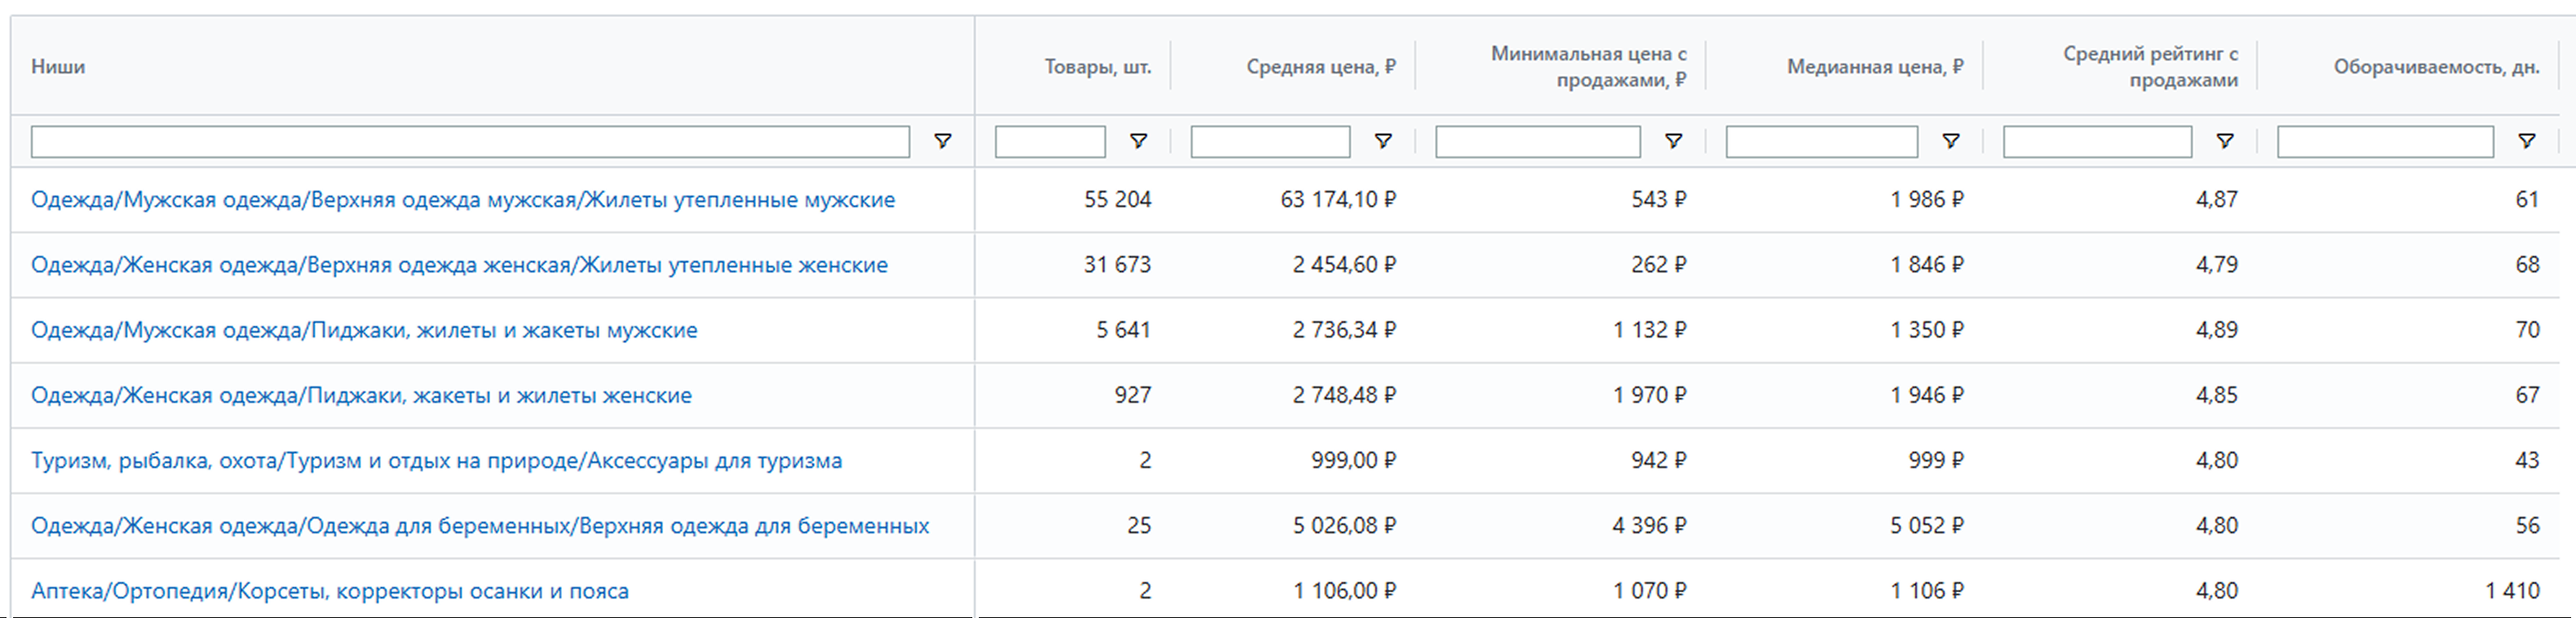Click the Медианная цена filter input field
Viewport: 2576px width, 618px height.
(x=1821, y=142)
